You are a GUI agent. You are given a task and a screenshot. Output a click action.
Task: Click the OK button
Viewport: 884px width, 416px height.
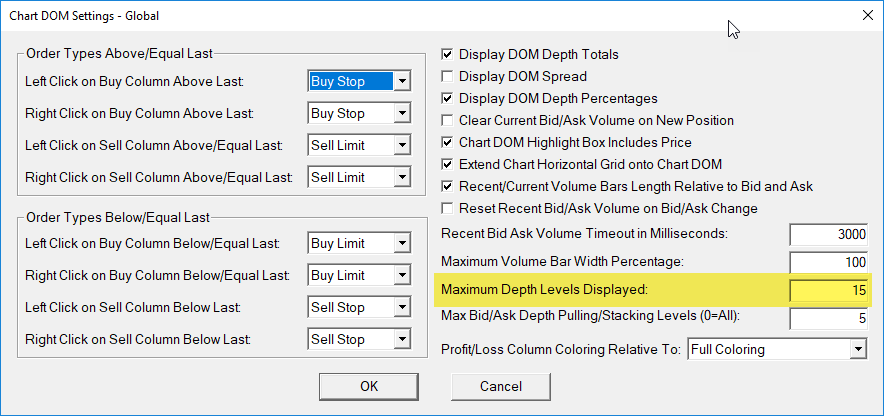click(369, 386)
